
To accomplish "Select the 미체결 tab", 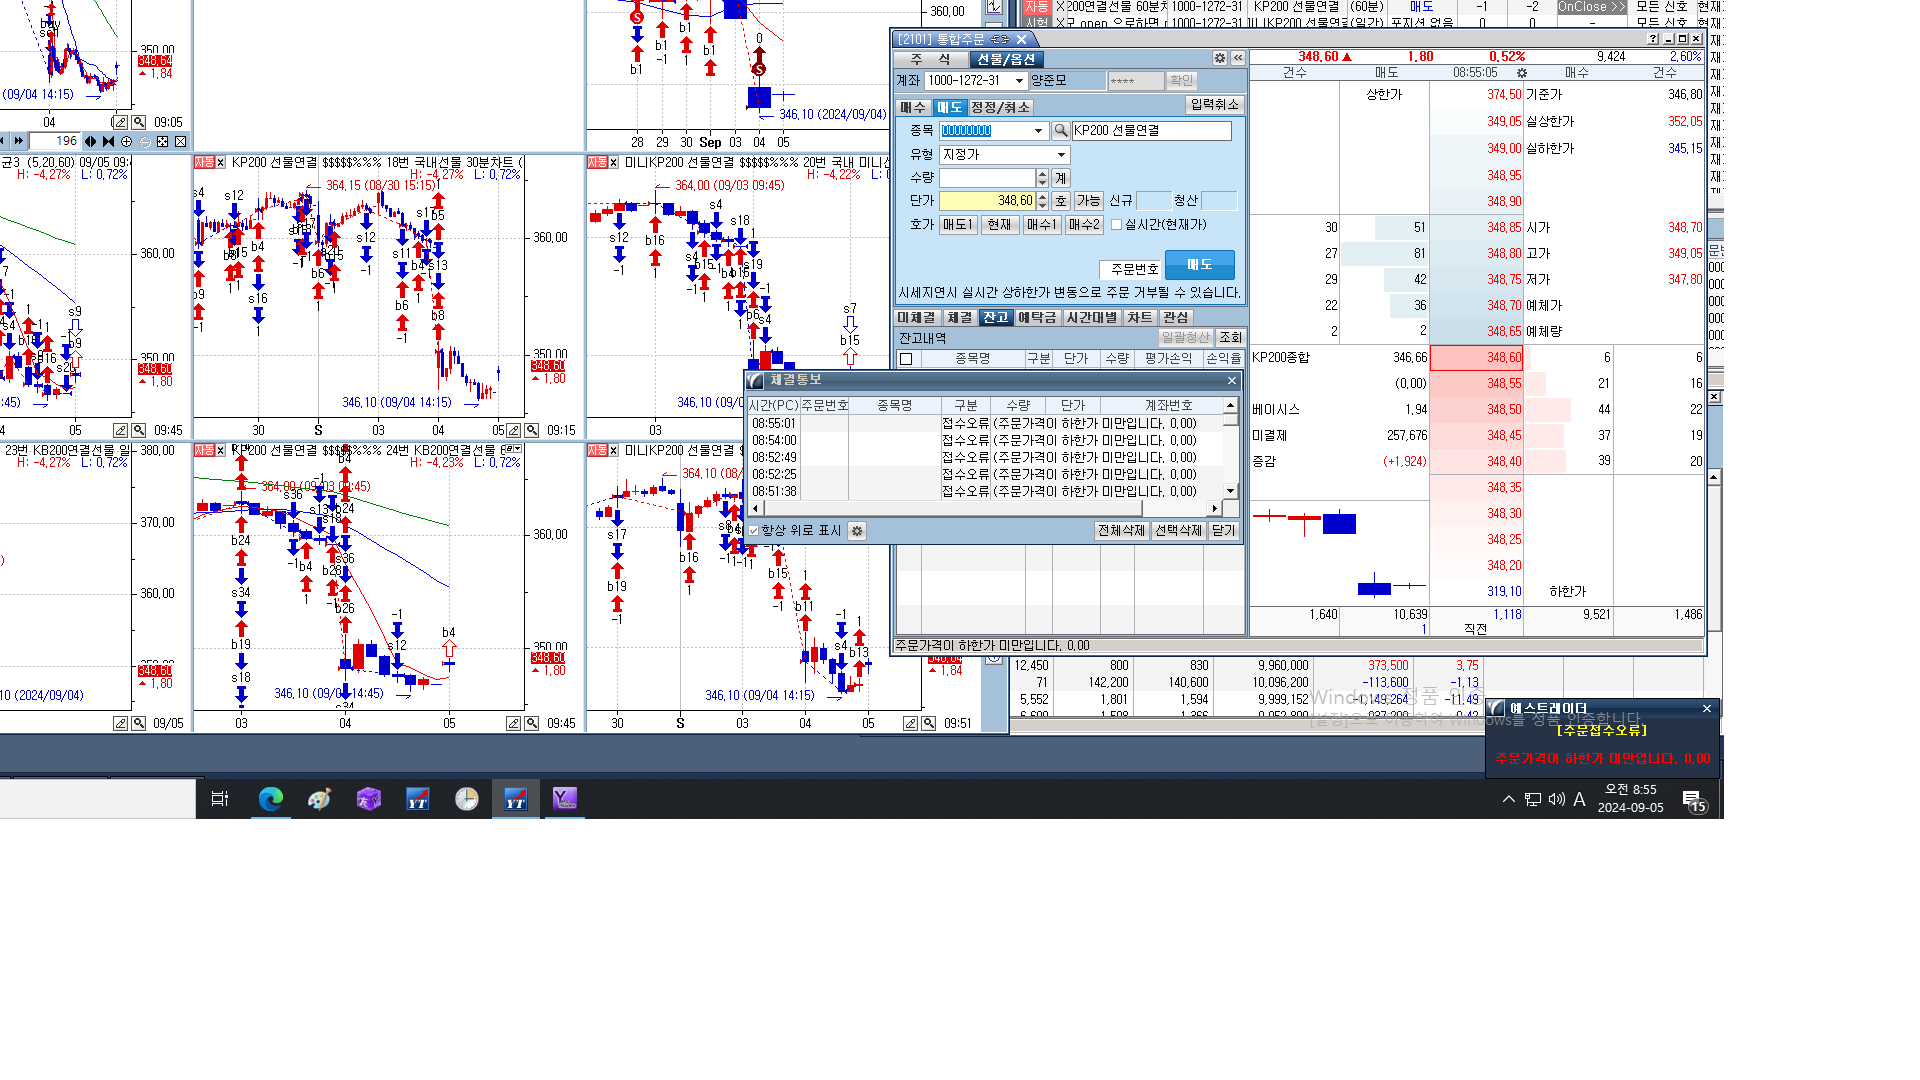I will click(x=916, y=318).
